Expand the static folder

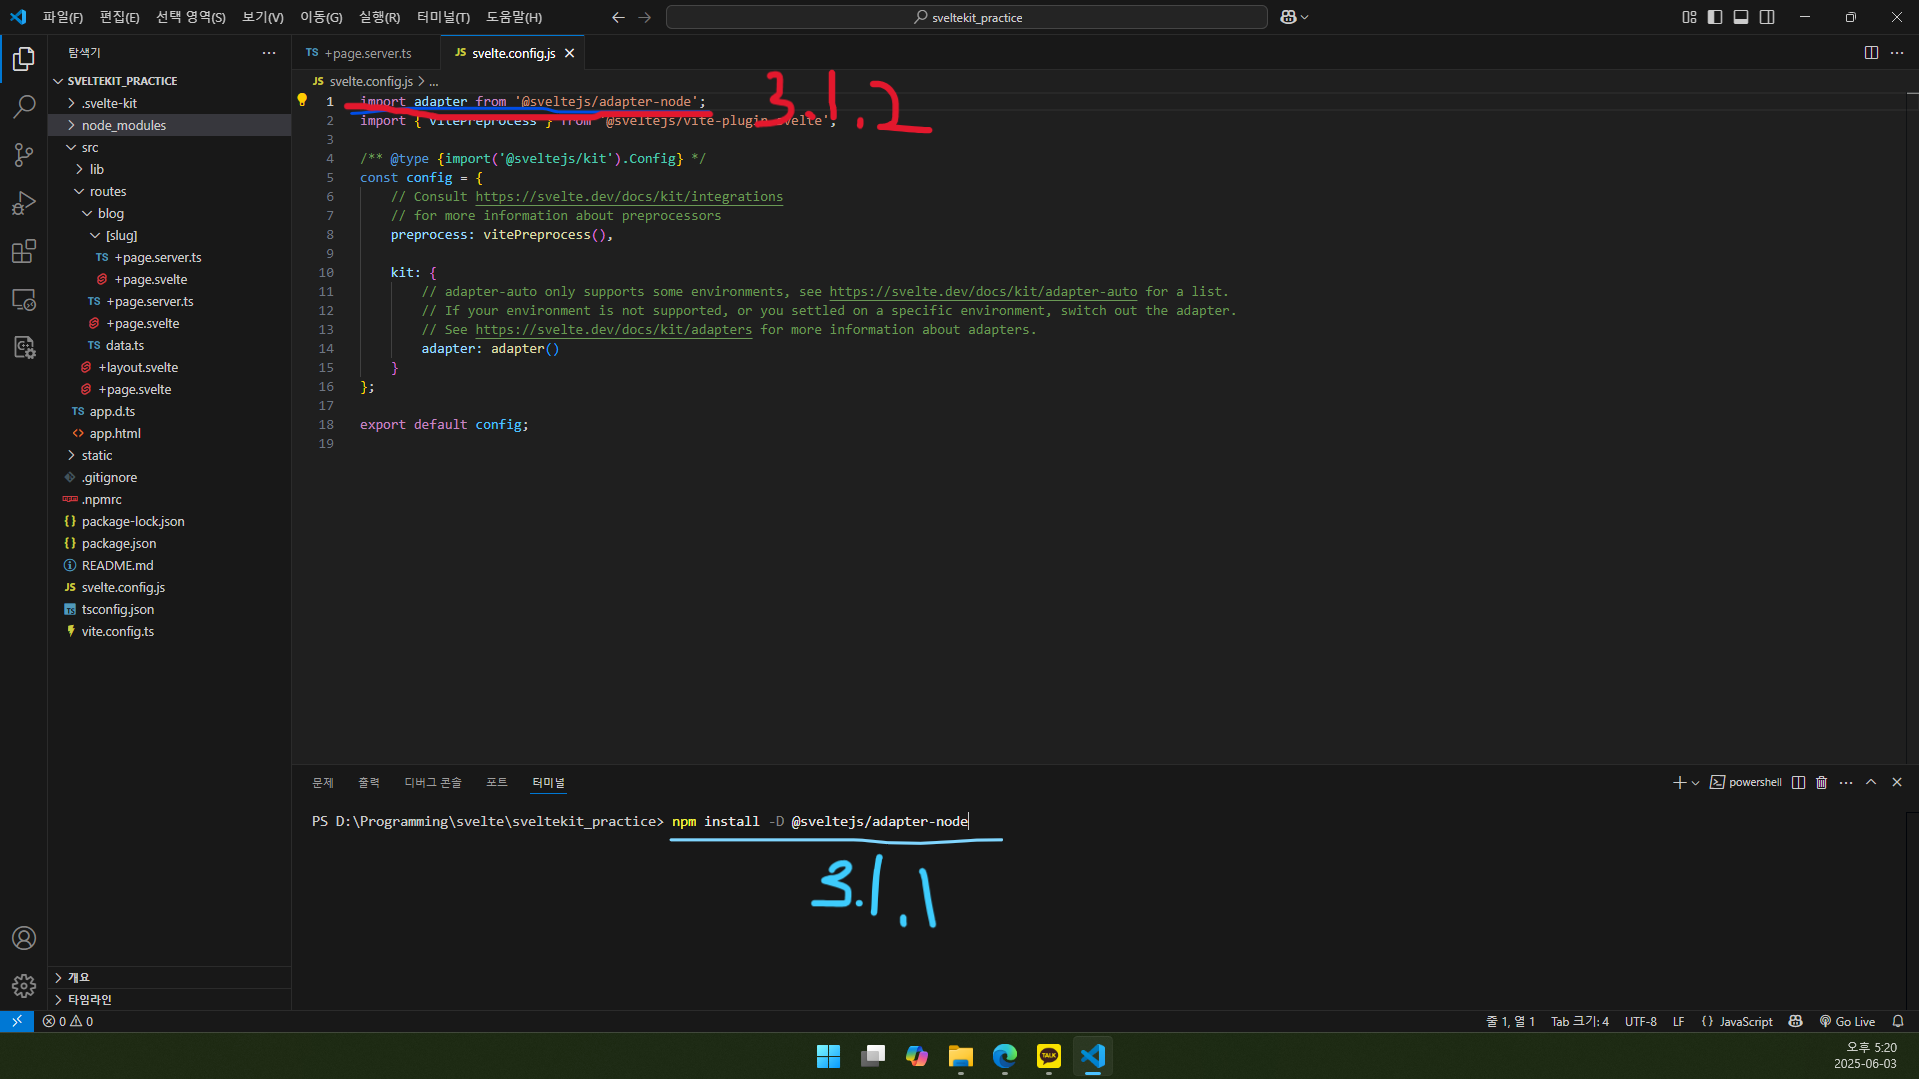(170, 455)
